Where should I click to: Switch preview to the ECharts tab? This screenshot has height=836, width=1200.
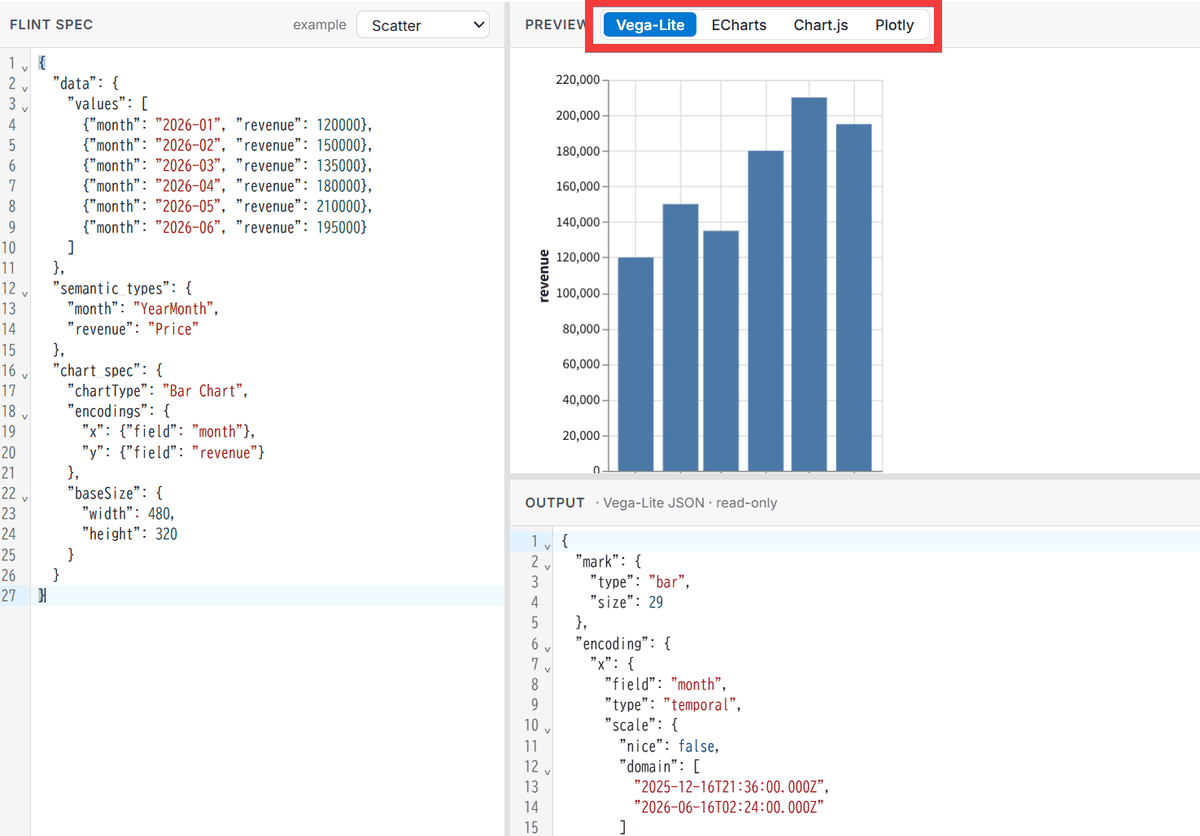739,25
